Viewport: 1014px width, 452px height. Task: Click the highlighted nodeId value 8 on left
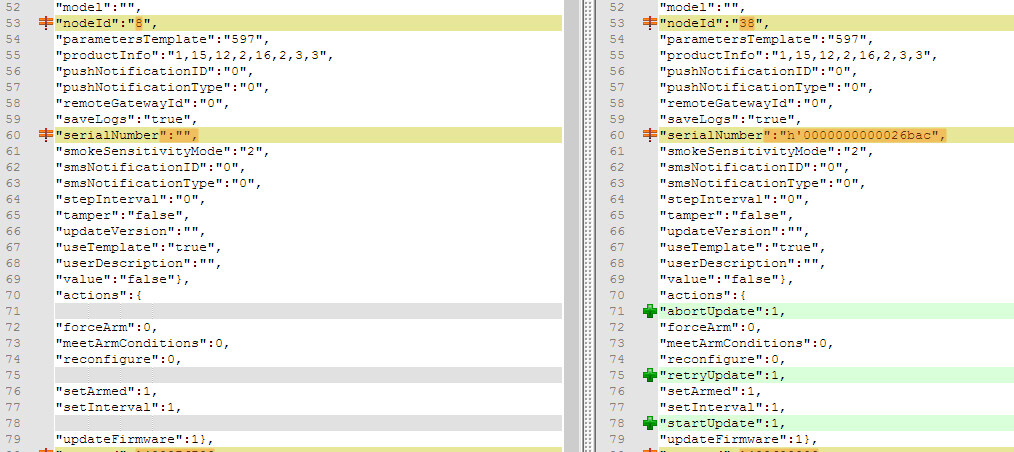point(140,23)
